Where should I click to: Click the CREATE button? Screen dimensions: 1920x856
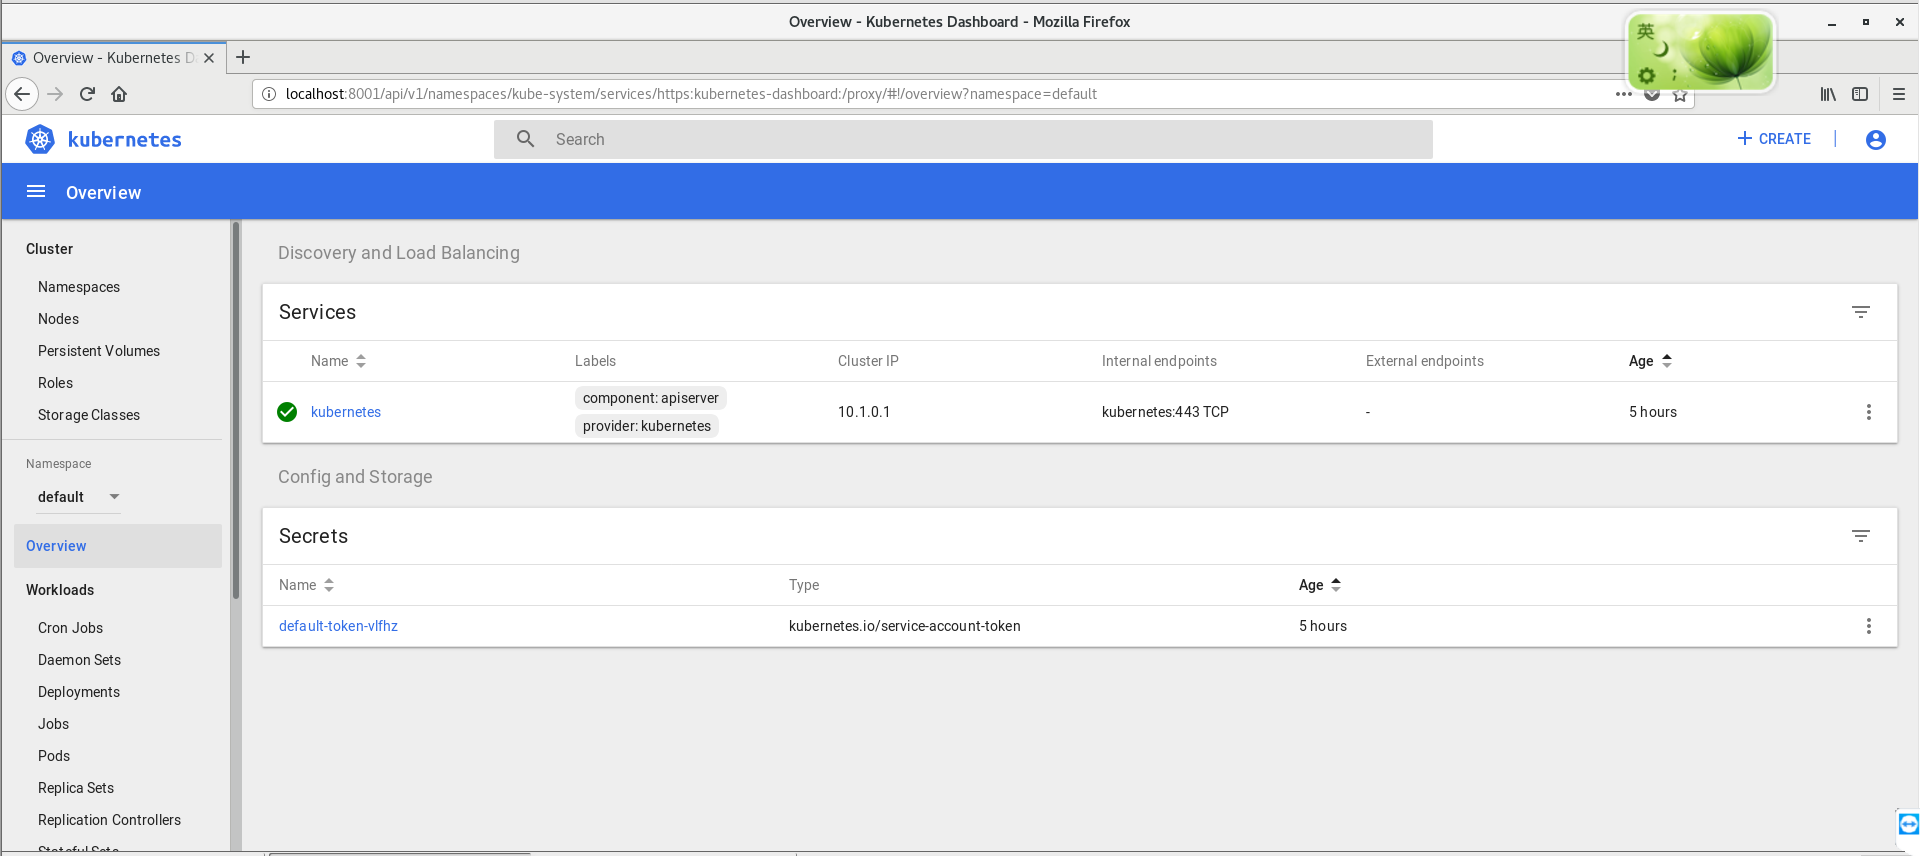tap(1774, 139)
